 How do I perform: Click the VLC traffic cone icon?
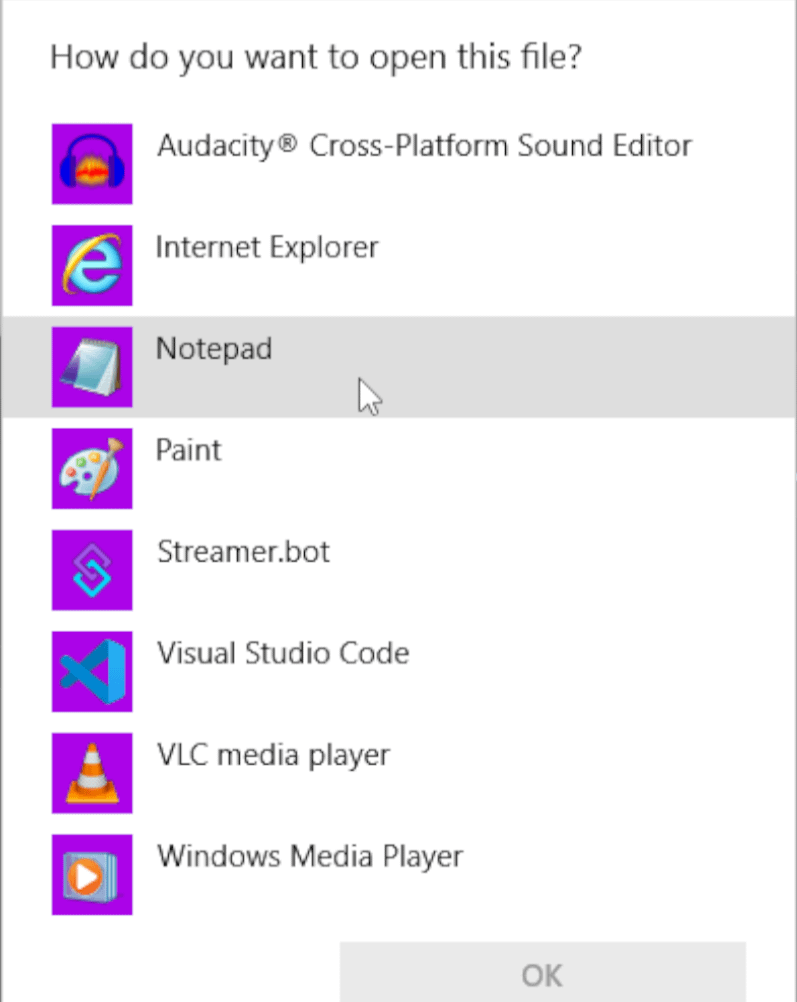pos(92,773)
